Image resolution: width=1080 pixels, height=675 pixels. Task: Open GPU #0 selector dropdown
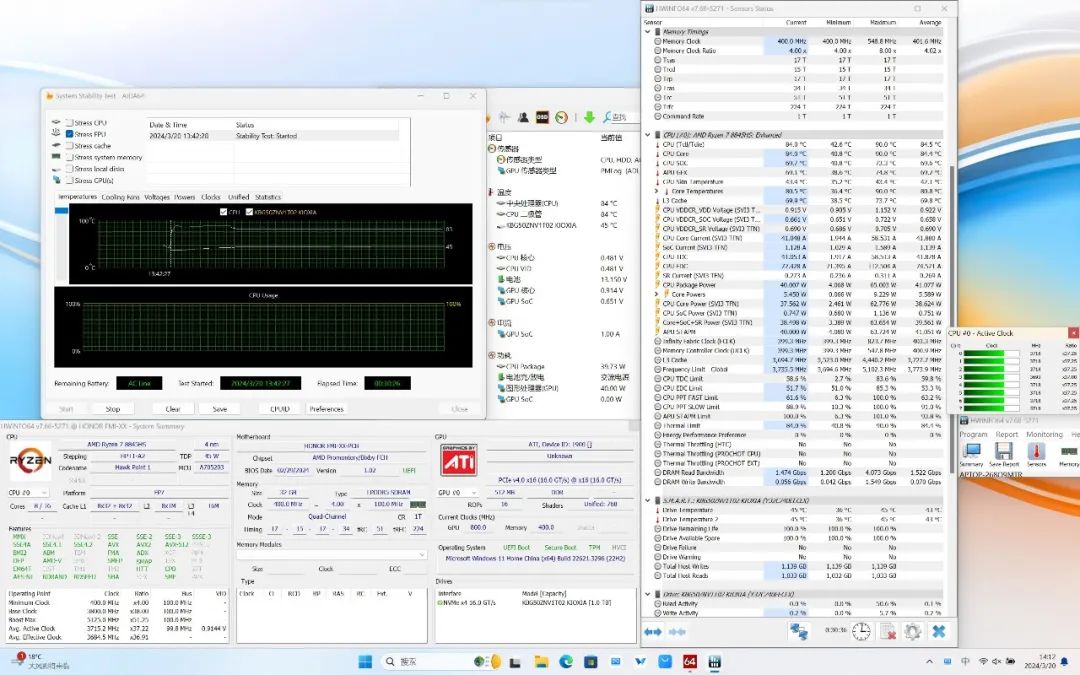coord(458,493)
